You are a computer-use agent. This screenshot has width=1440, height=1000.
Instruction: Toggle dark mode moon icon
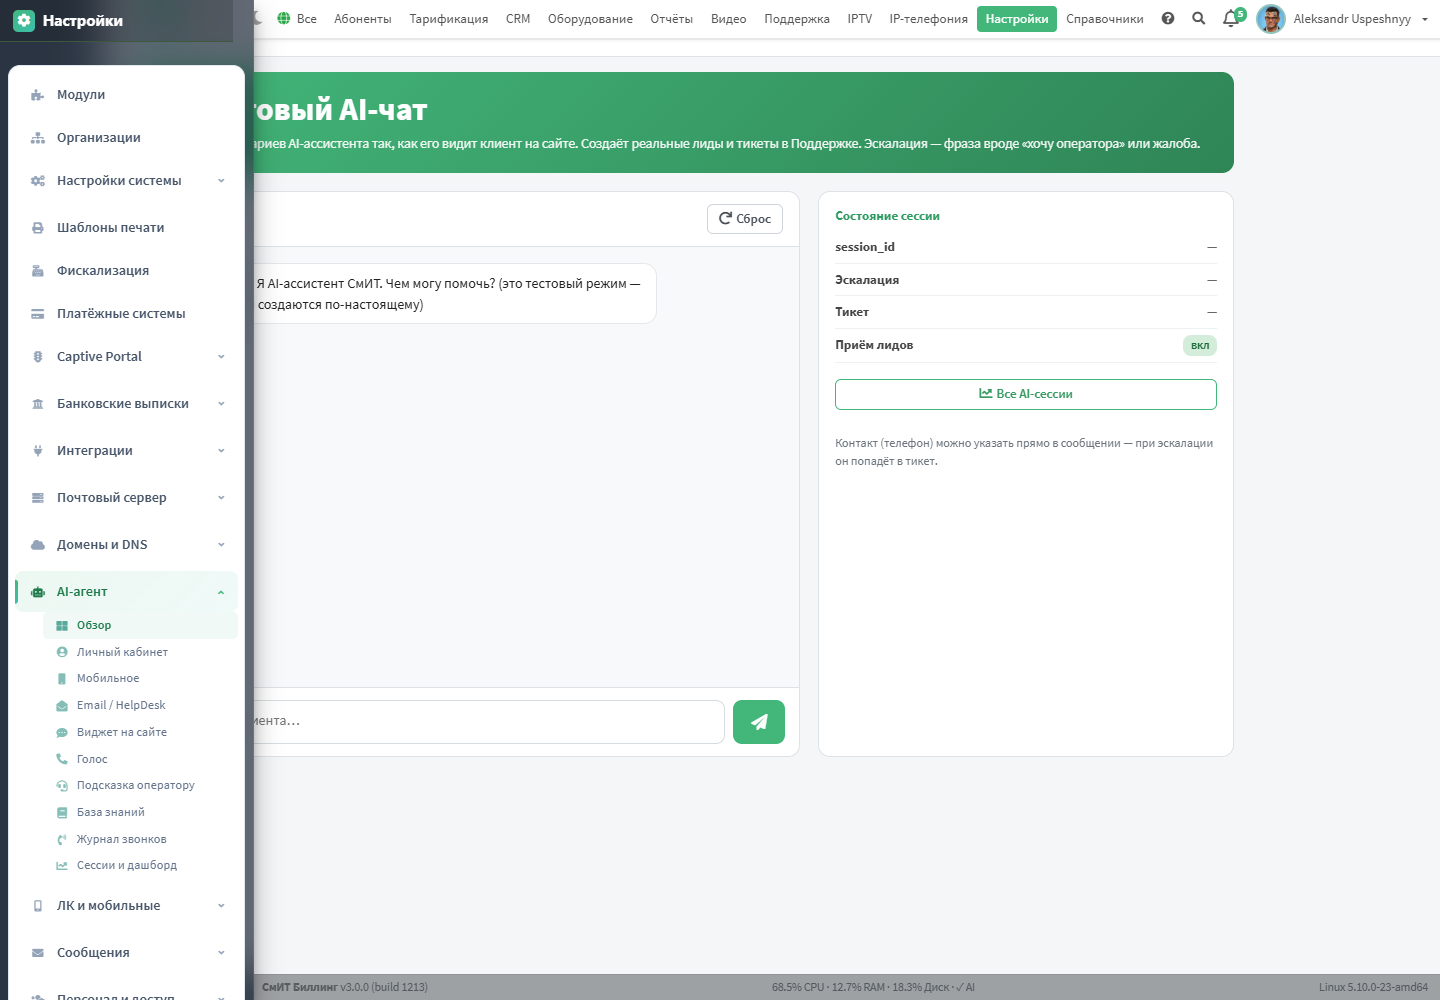tap(257, 18)
